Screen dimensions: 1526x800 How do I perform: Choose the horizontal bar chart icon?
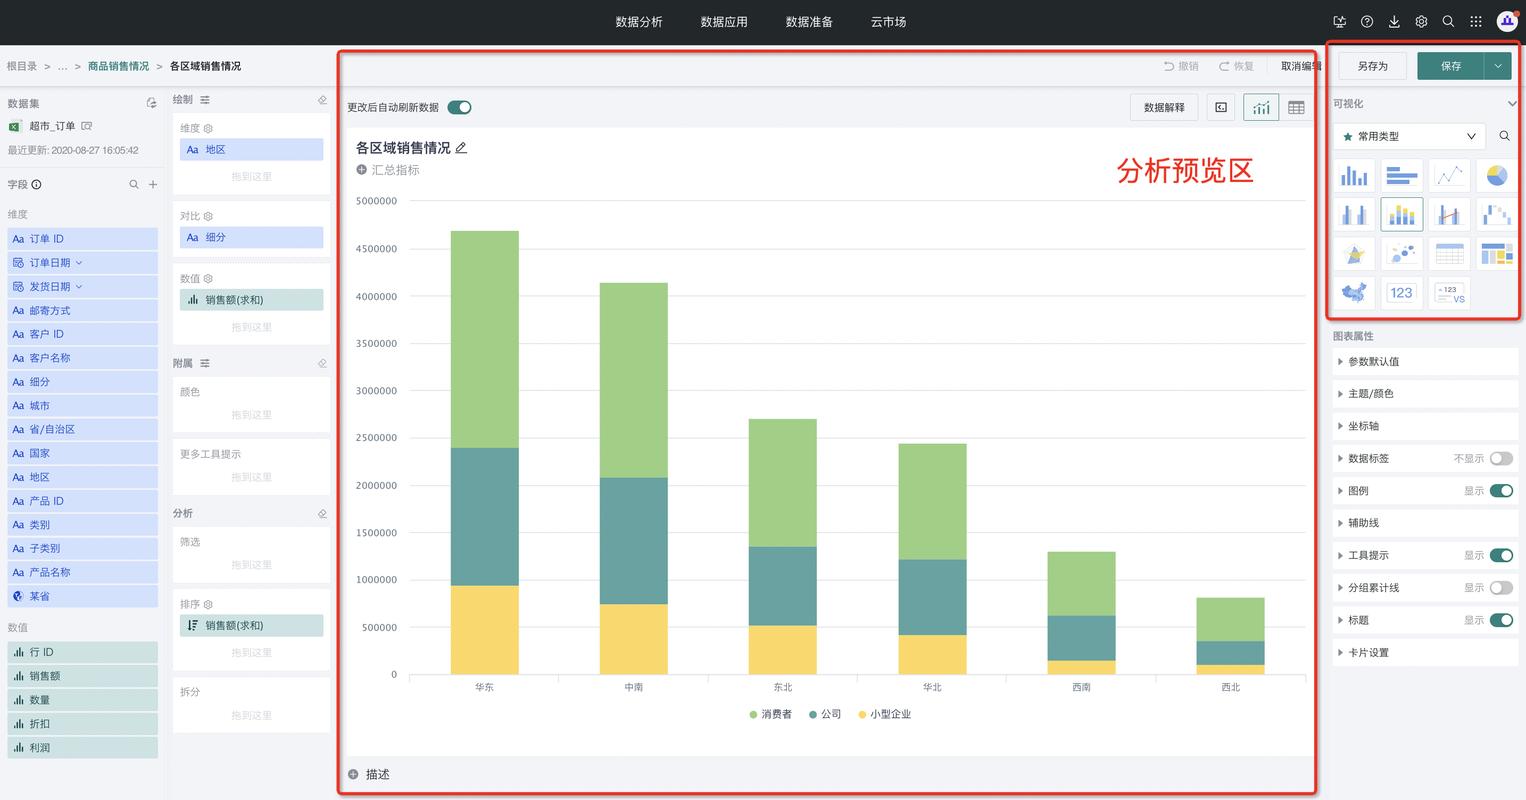[1402, 175]
